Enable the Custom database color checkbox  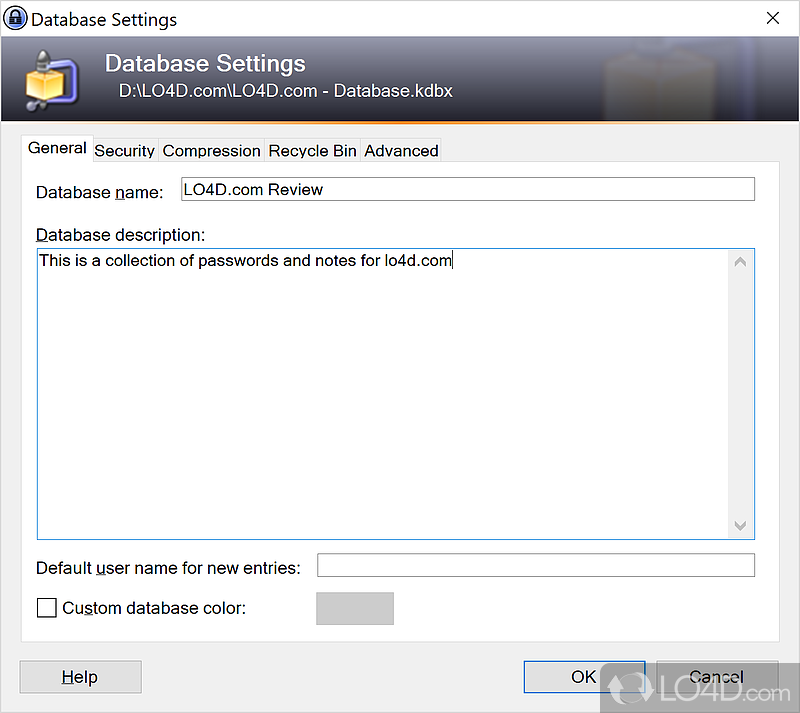tap(46, 608)
